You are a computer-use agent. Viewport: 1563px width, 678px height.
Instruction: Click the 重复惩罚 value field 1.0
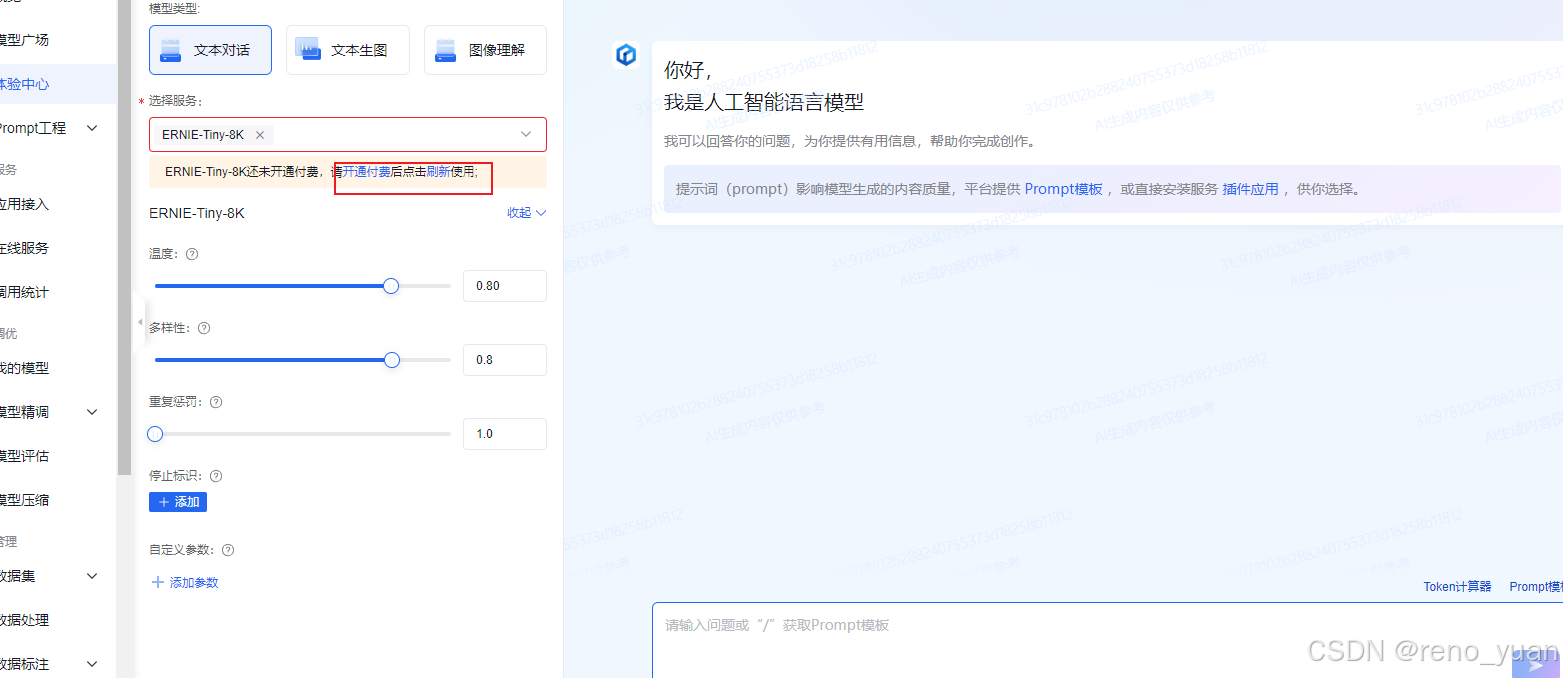point(505,434)
